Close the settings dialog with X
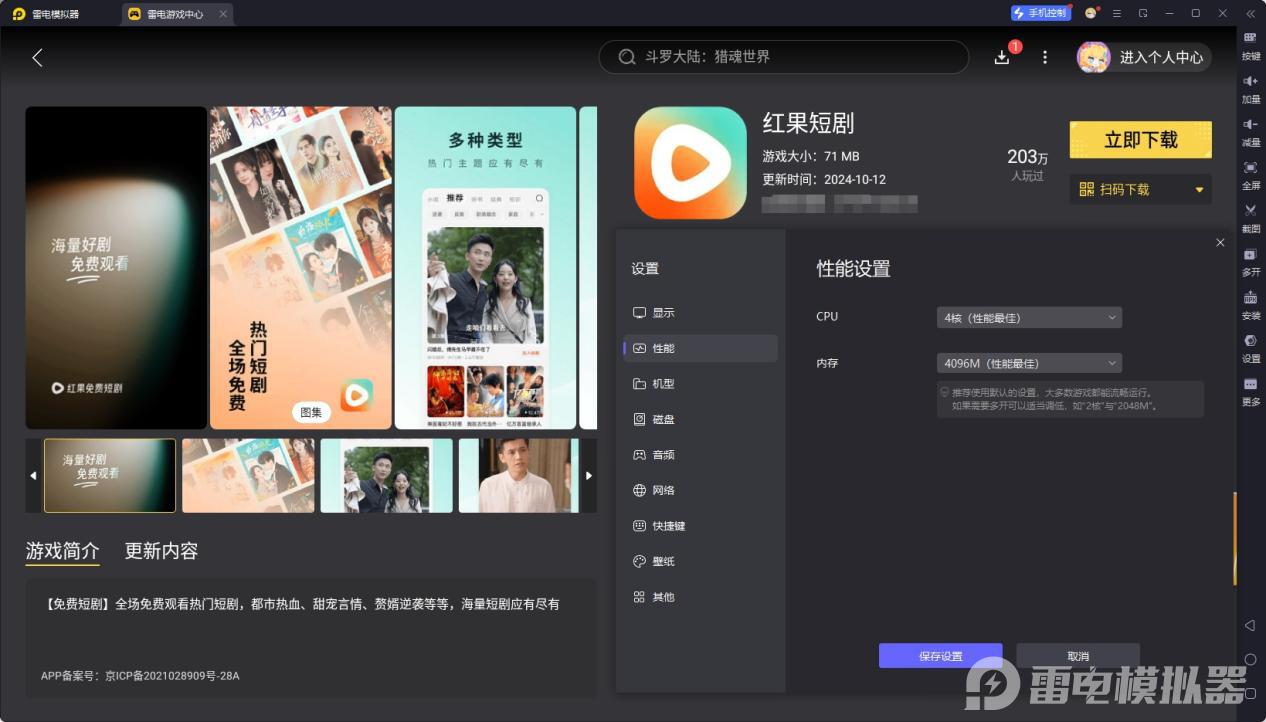 coord(1220,243)
